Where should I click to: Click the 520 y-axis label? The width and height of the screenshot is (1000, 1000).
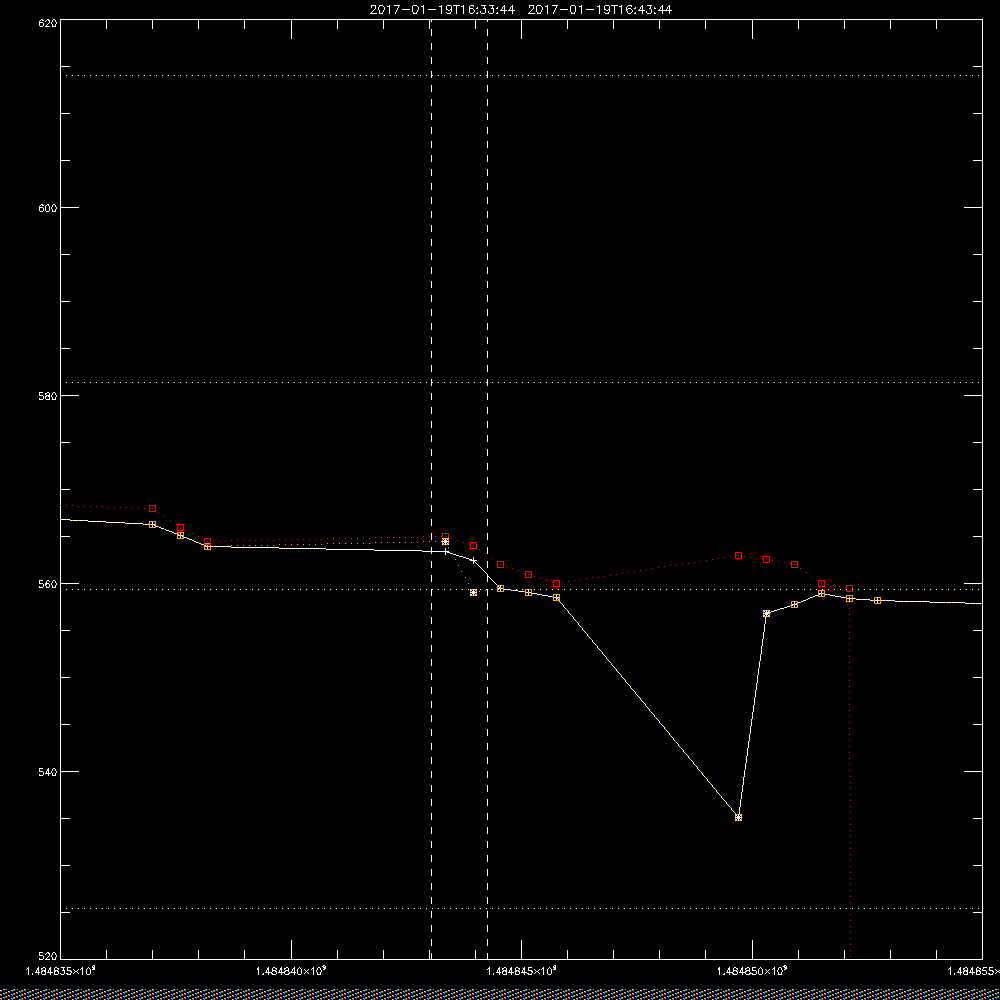[x=48, y=956]
